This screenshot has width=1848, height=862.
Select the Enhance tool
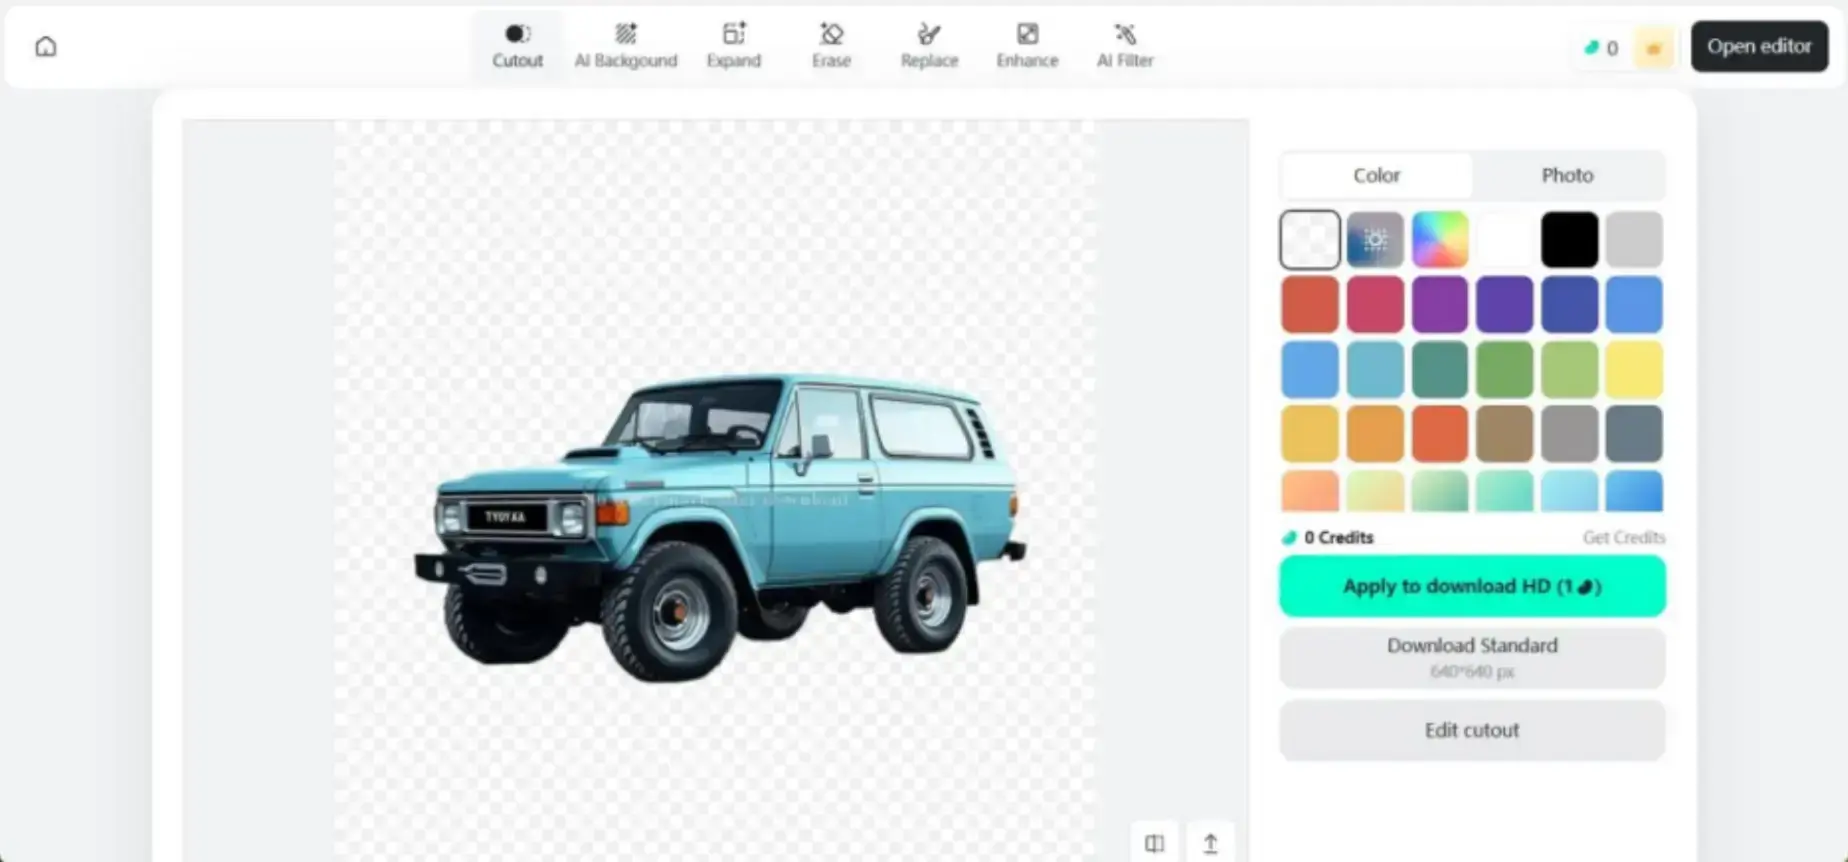1027,46
